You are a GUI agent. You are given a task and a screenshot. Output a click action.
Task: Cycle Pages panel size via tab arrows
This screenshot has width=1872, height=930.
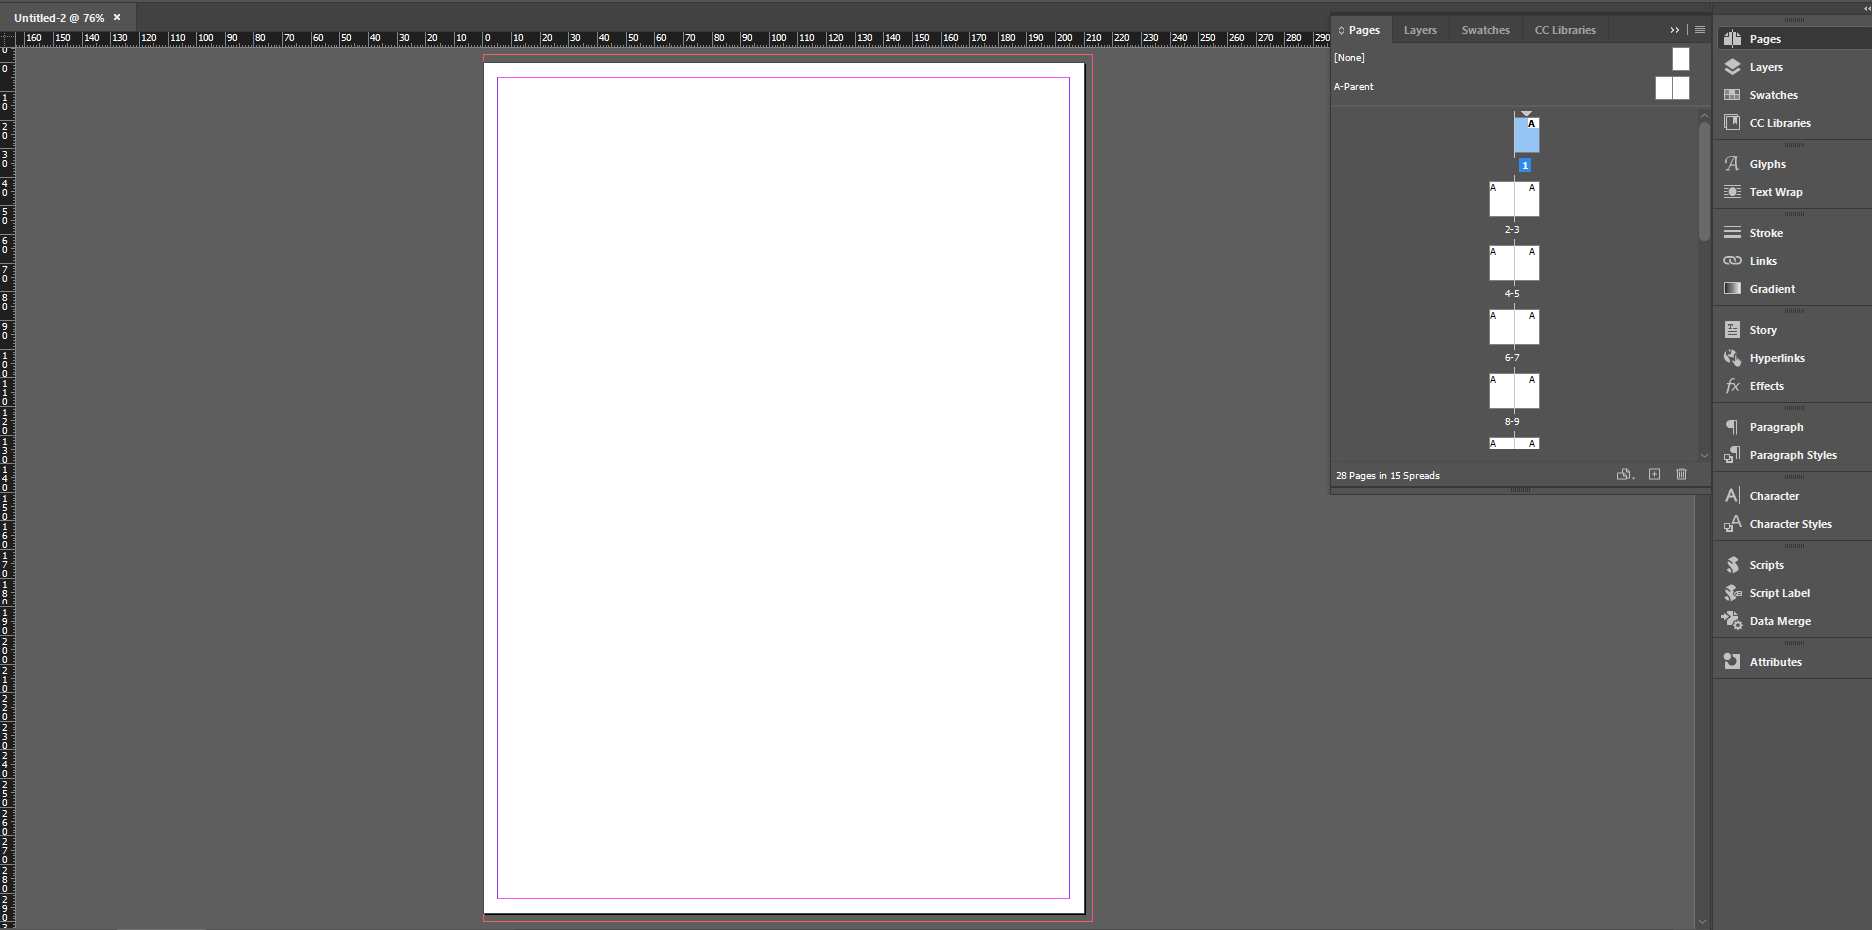tap(1342, 30)
